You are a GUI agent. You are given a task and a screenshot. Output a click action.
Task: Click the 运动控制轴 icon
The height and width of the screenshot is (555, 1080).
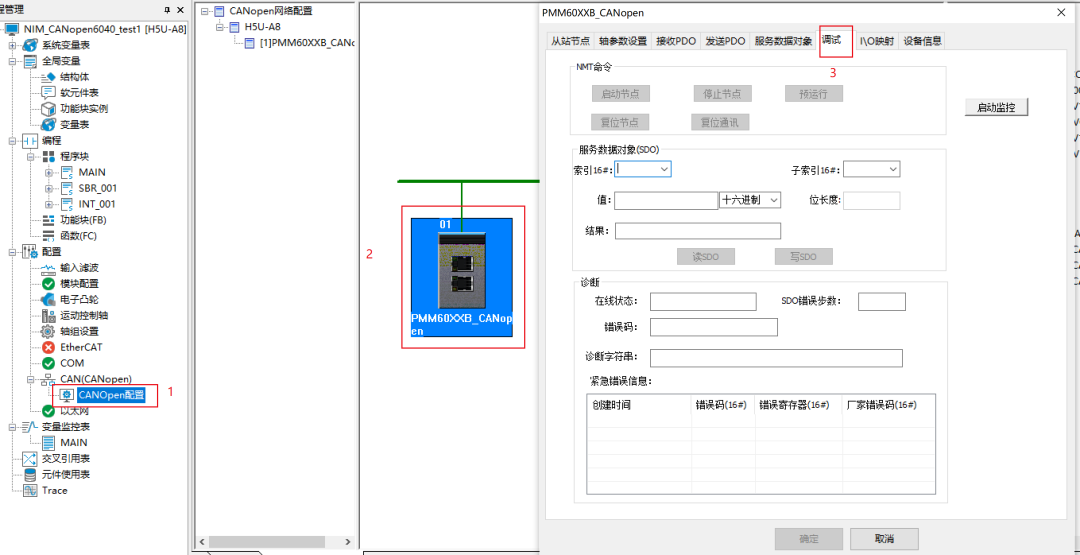tap(48, 315)
